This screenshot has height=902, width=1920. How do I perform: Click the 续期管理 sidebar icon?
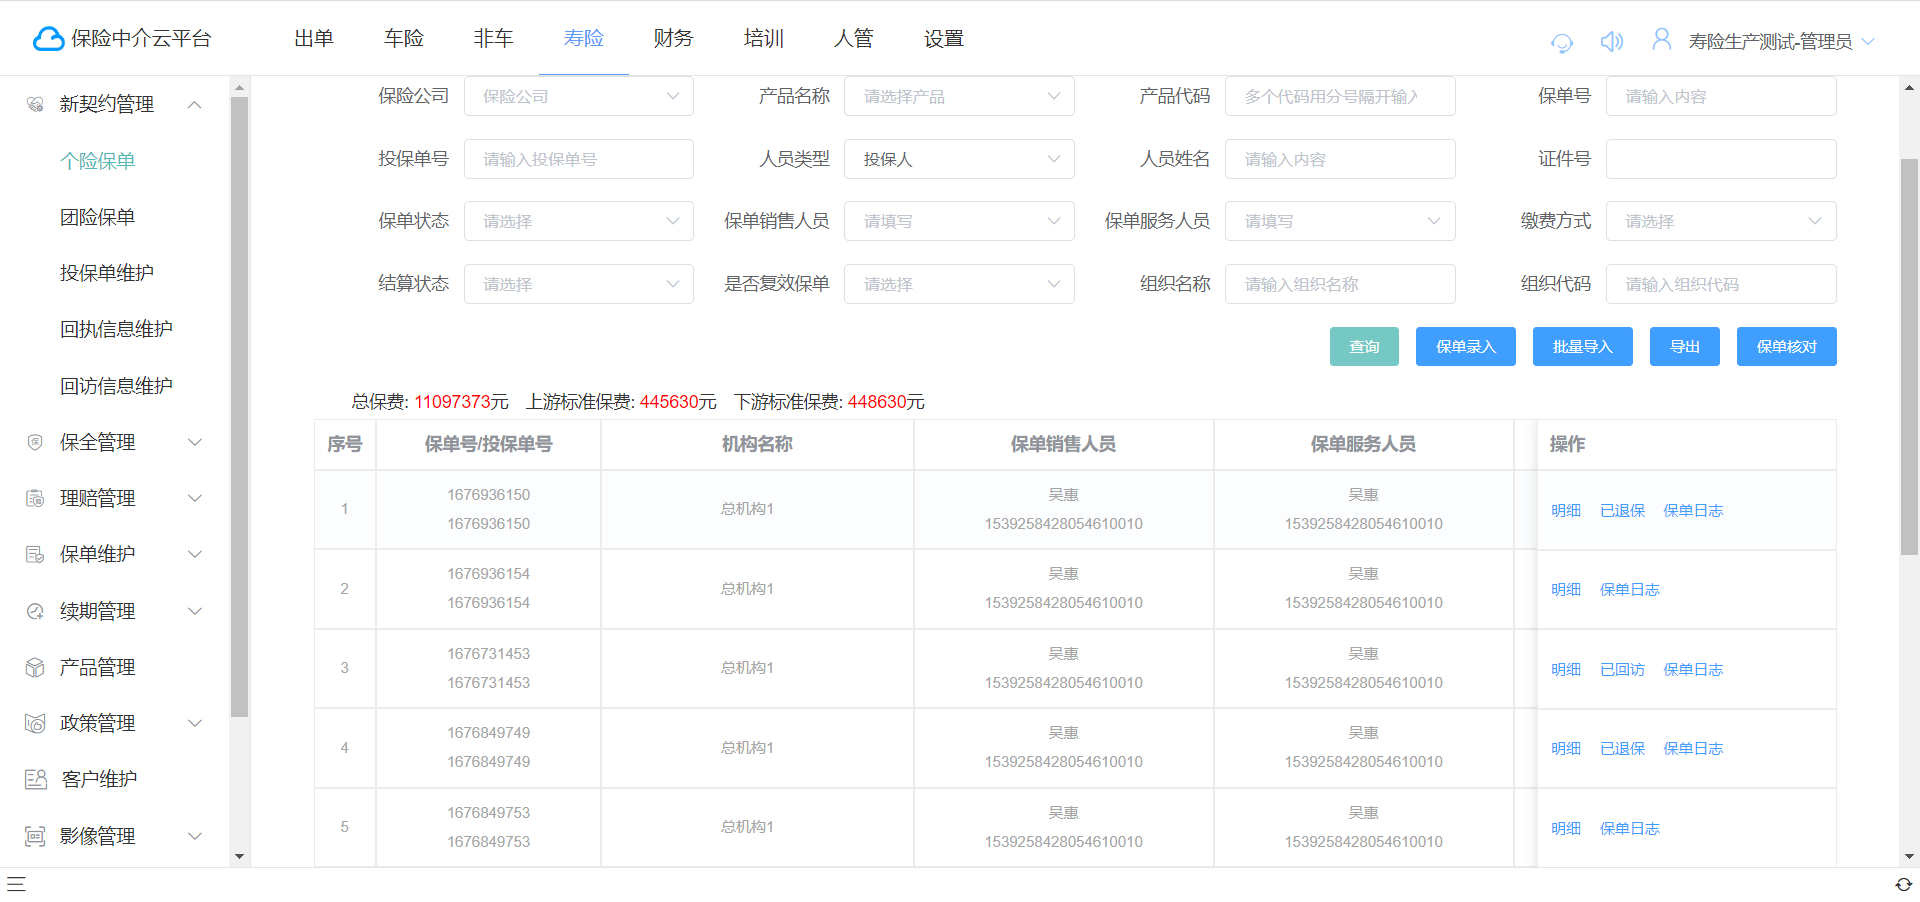[35, 611]
